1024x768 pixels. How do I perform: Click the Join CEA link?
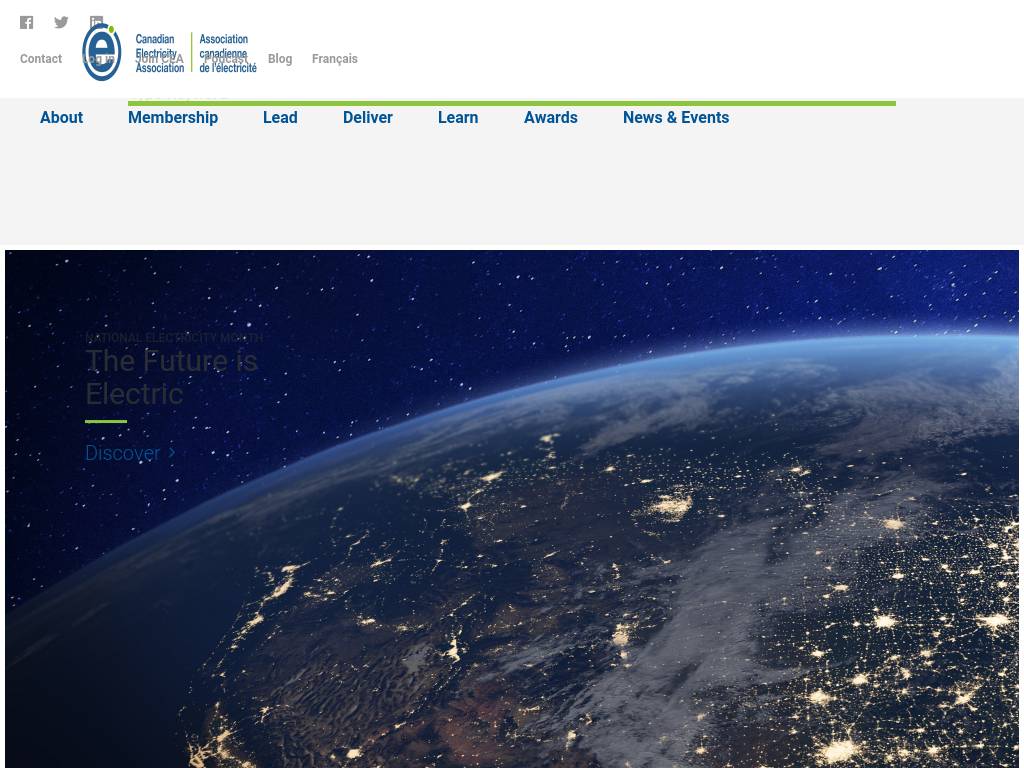(x=160, y=59)
